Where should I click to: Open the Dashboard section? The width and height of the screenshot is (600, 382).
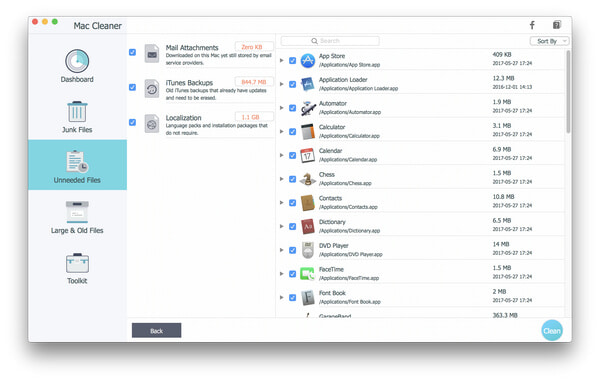tap(77, 66)
